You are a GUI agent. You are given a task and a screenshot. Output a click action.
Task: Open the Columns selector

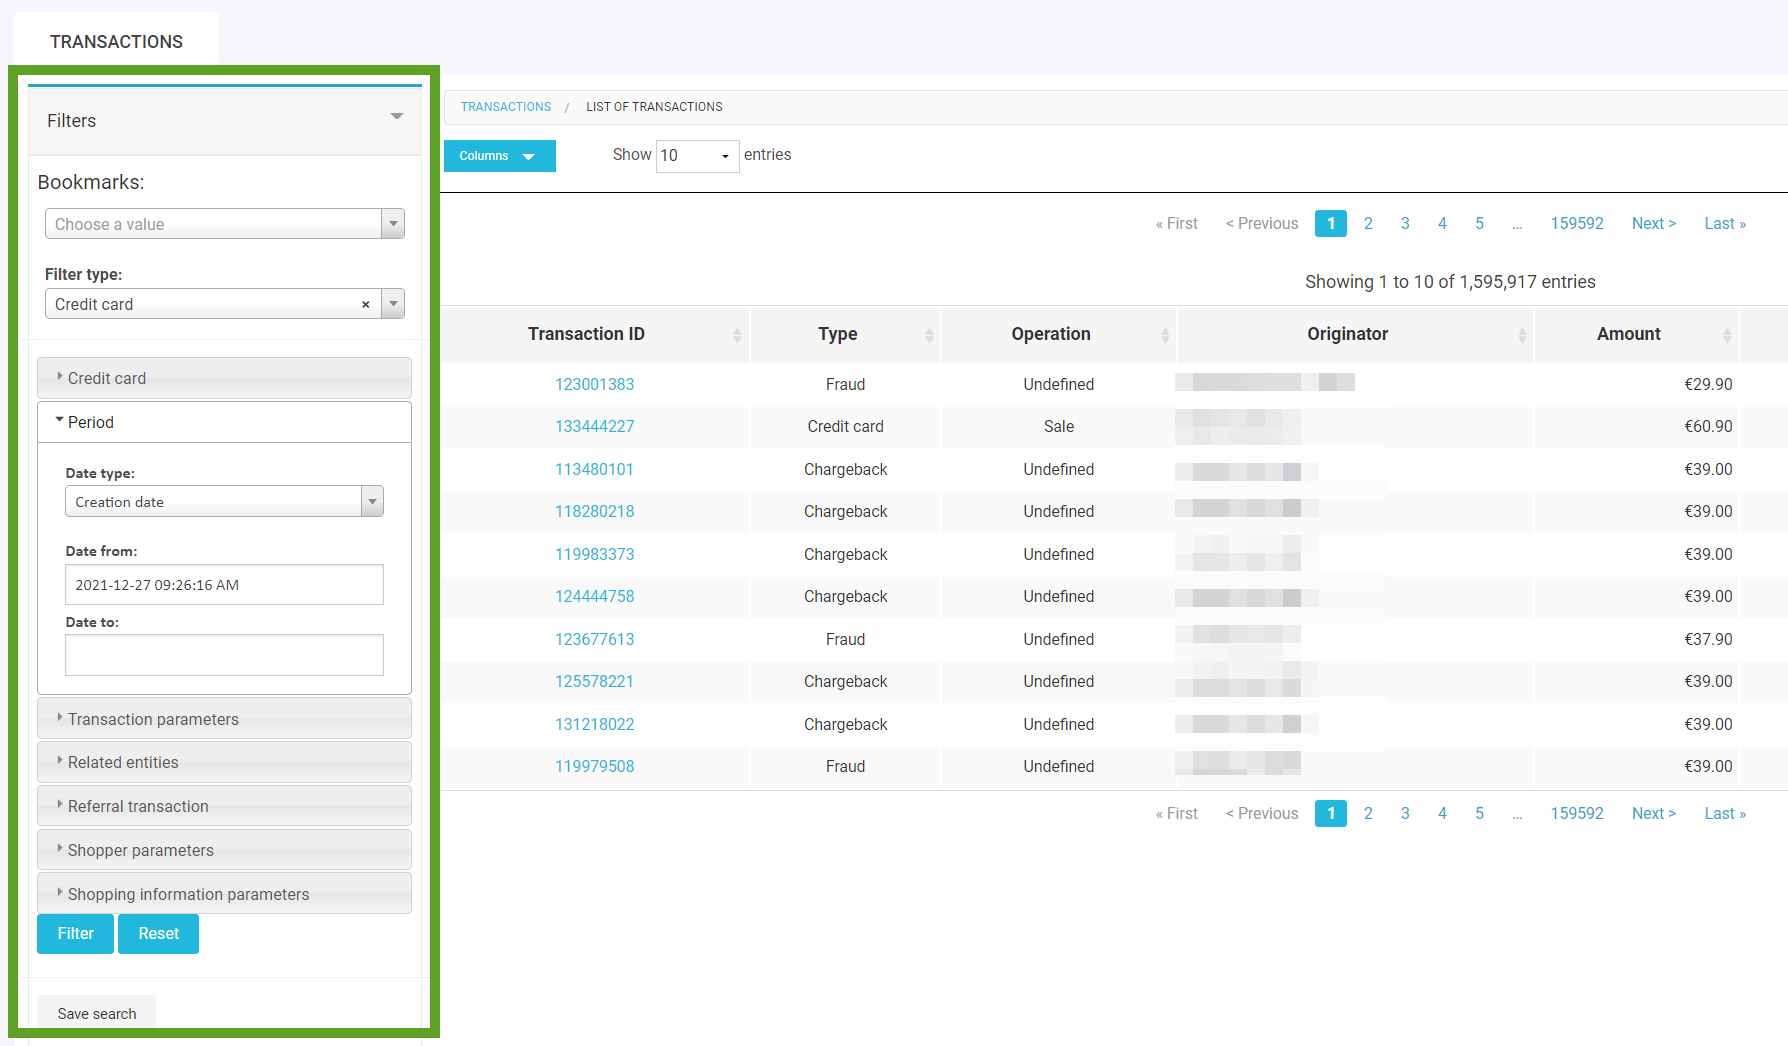(x=499, y=155)
